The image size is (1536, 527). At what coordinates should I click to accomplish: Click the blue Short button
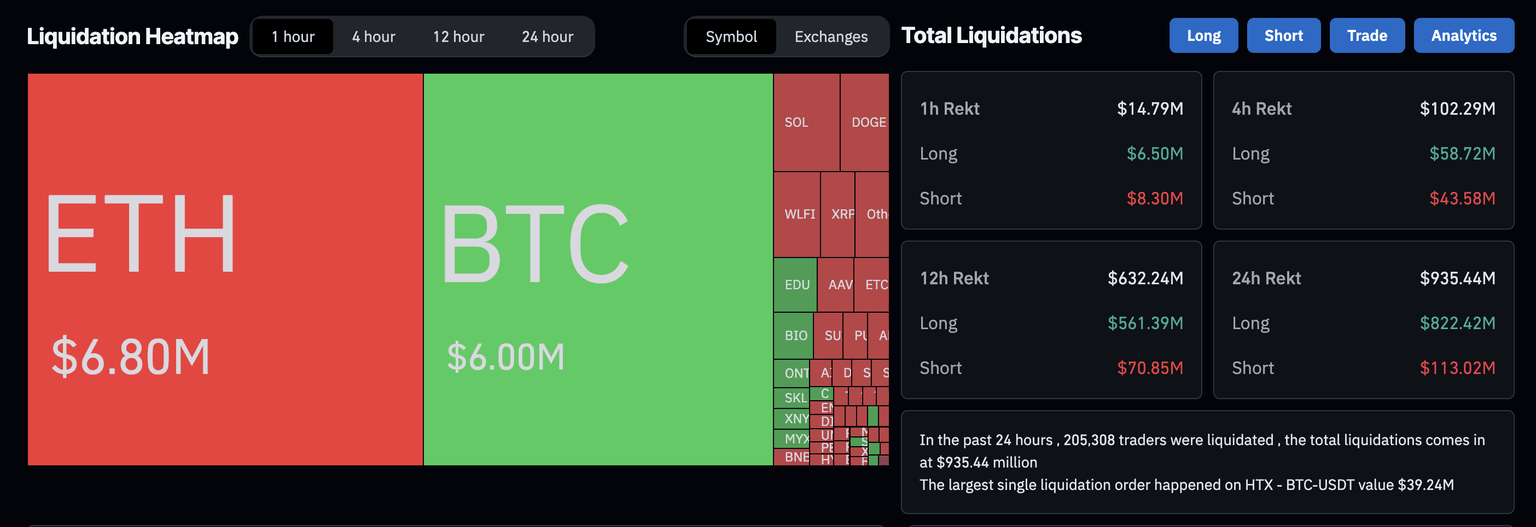coord(1283,36)
